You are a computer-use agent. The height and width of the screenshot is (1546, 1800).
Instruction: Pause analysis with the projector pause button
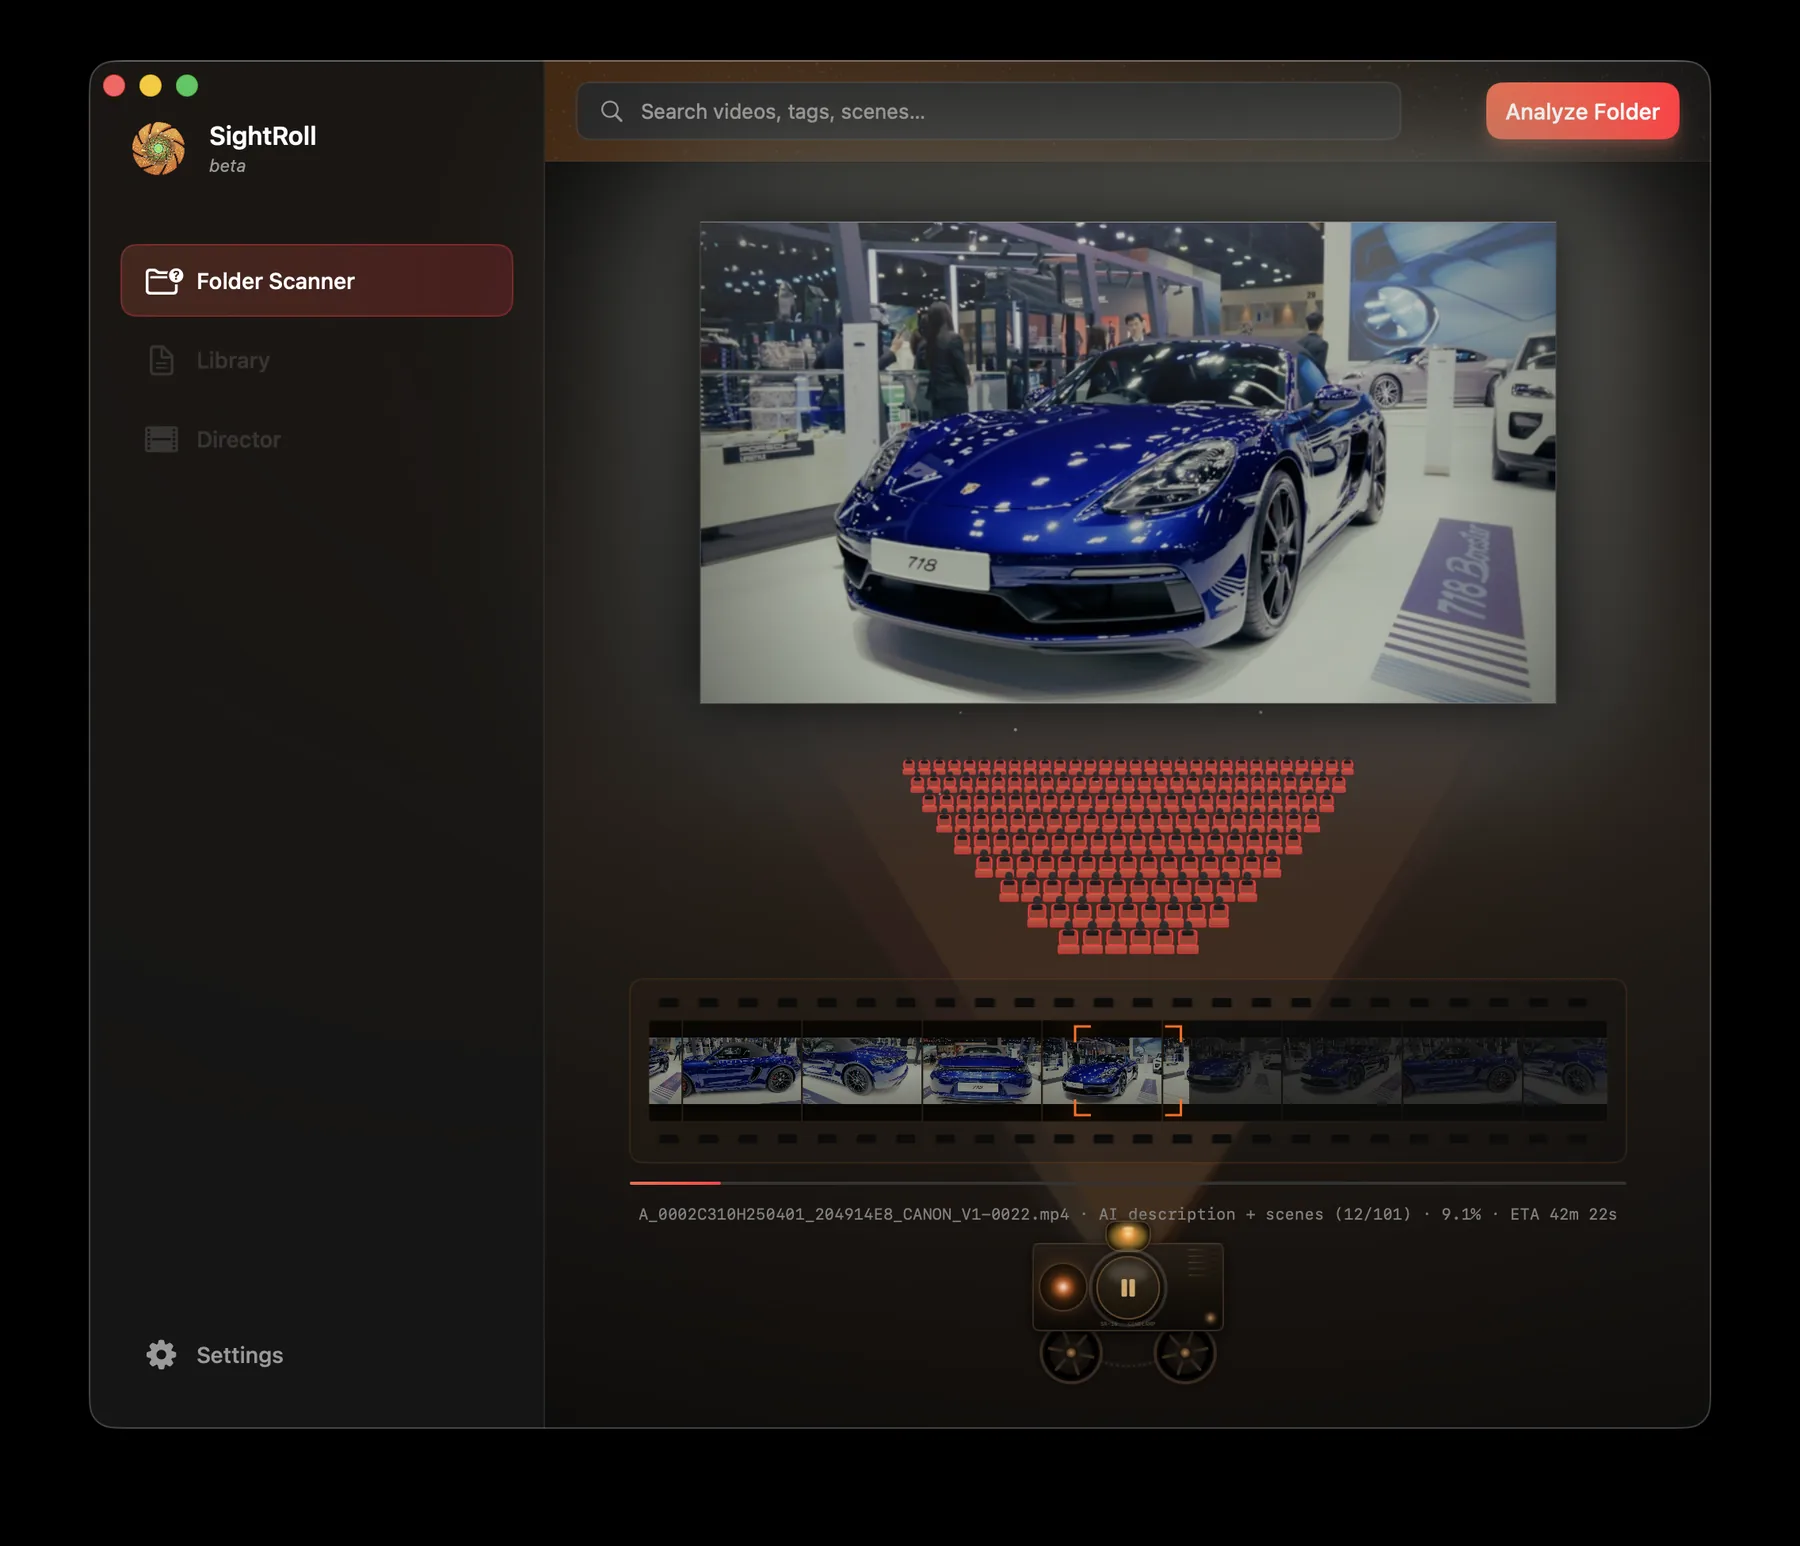[x=1128, y=1288]
